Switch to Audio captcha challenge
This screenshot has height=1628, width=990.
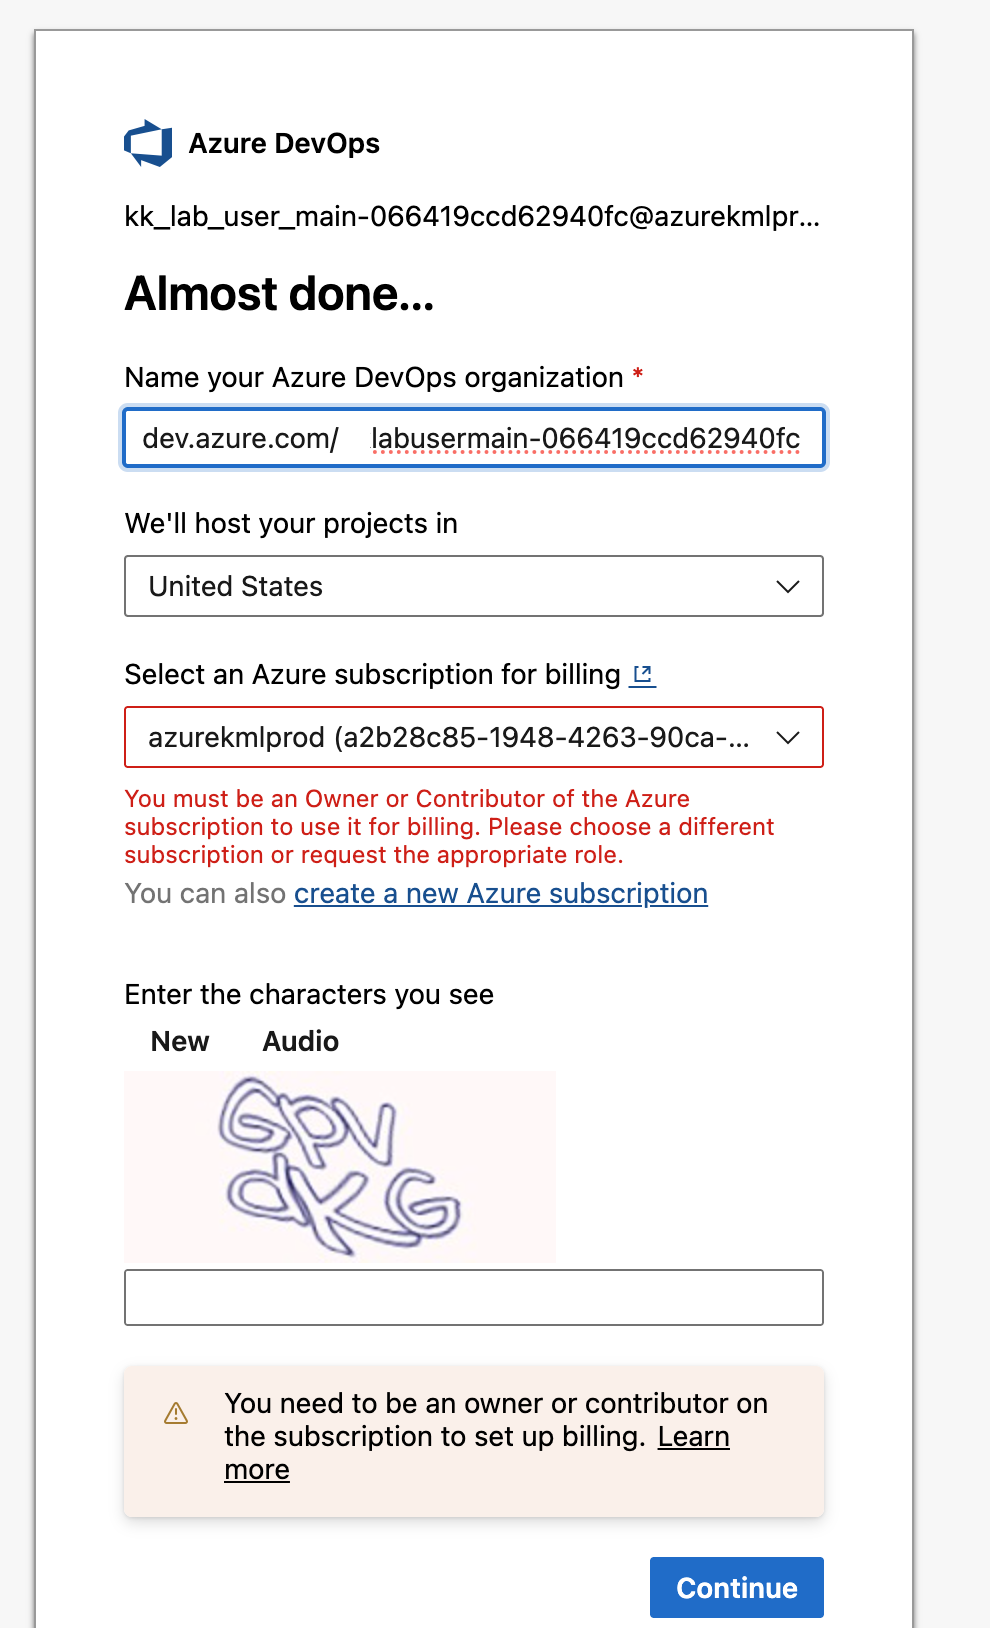(300, 1041)
